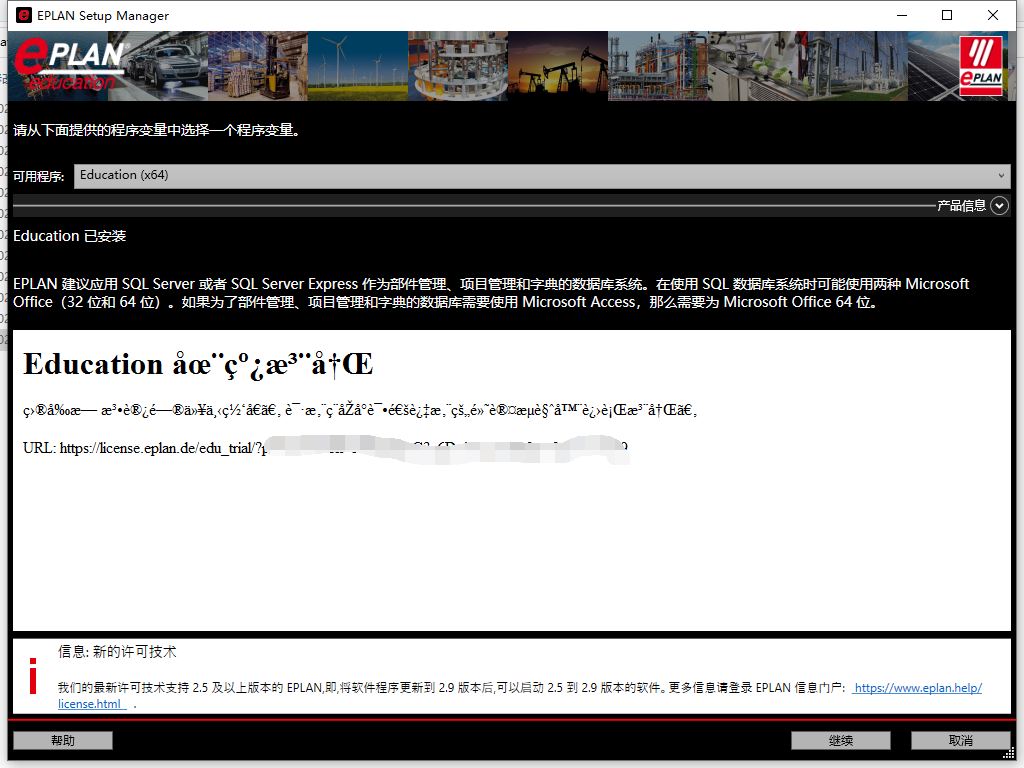Screen dimensions: 1024x768
Task: Click the 帮助 help button
Action: [63, 740]
